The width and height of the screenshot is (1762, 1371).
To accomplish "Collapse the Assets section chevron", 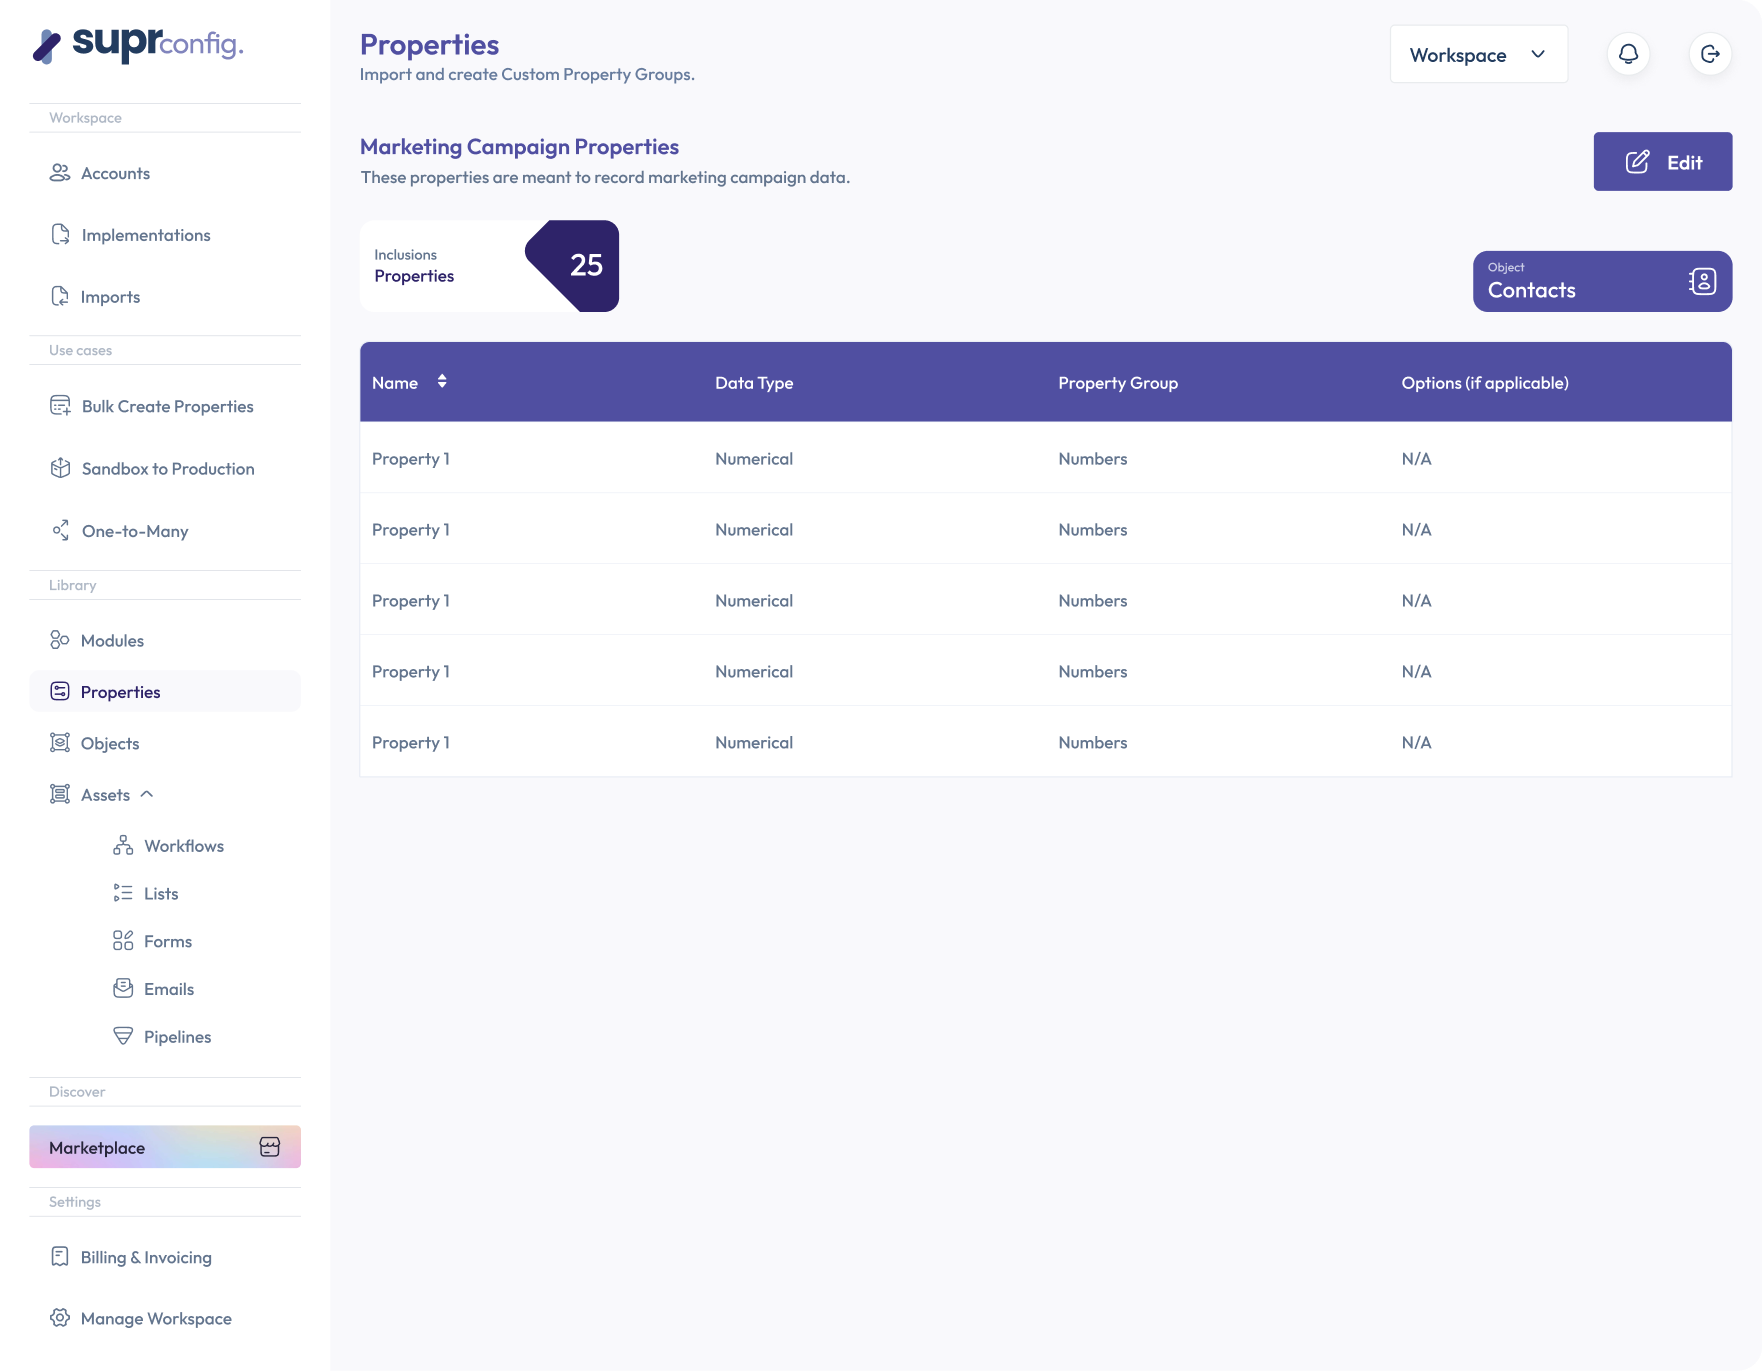I will [147, 794].
